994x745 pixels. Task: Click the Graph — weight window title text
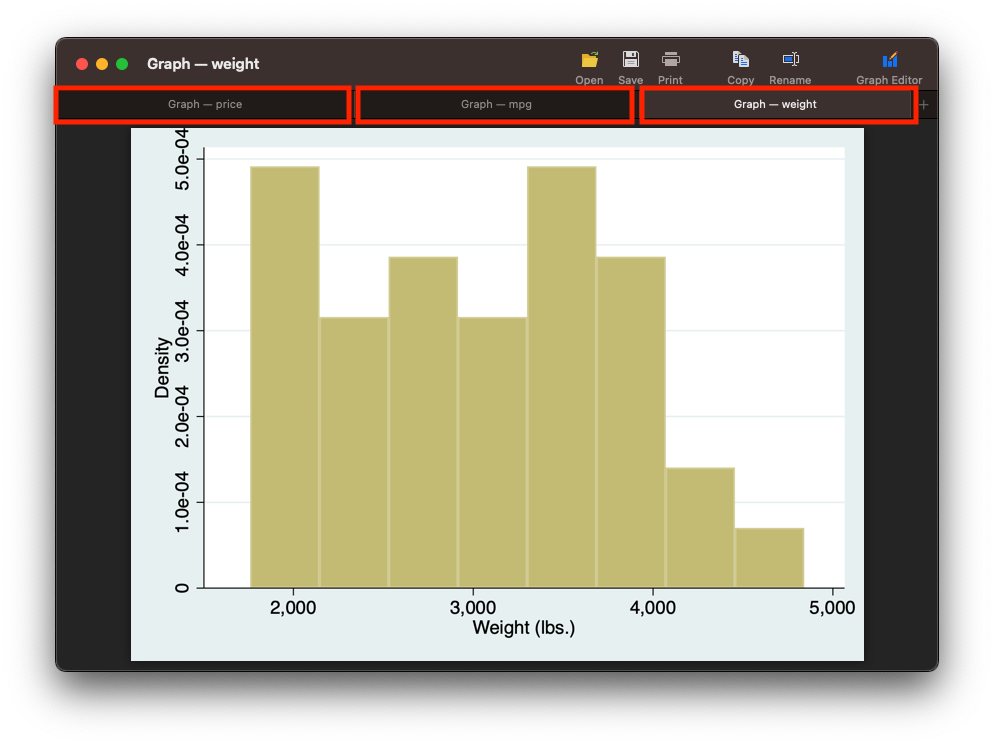[203, 64]
